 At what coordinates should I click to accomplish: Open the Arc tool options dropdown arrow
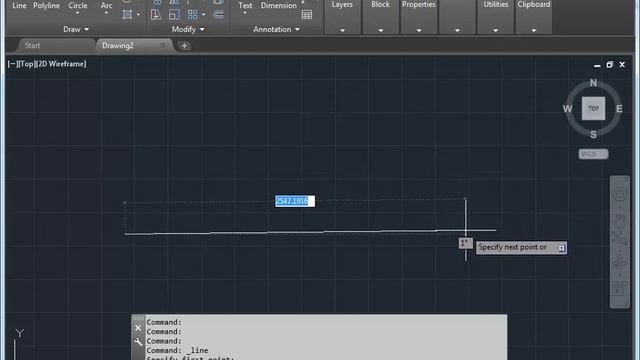click(x=106, y=13)
